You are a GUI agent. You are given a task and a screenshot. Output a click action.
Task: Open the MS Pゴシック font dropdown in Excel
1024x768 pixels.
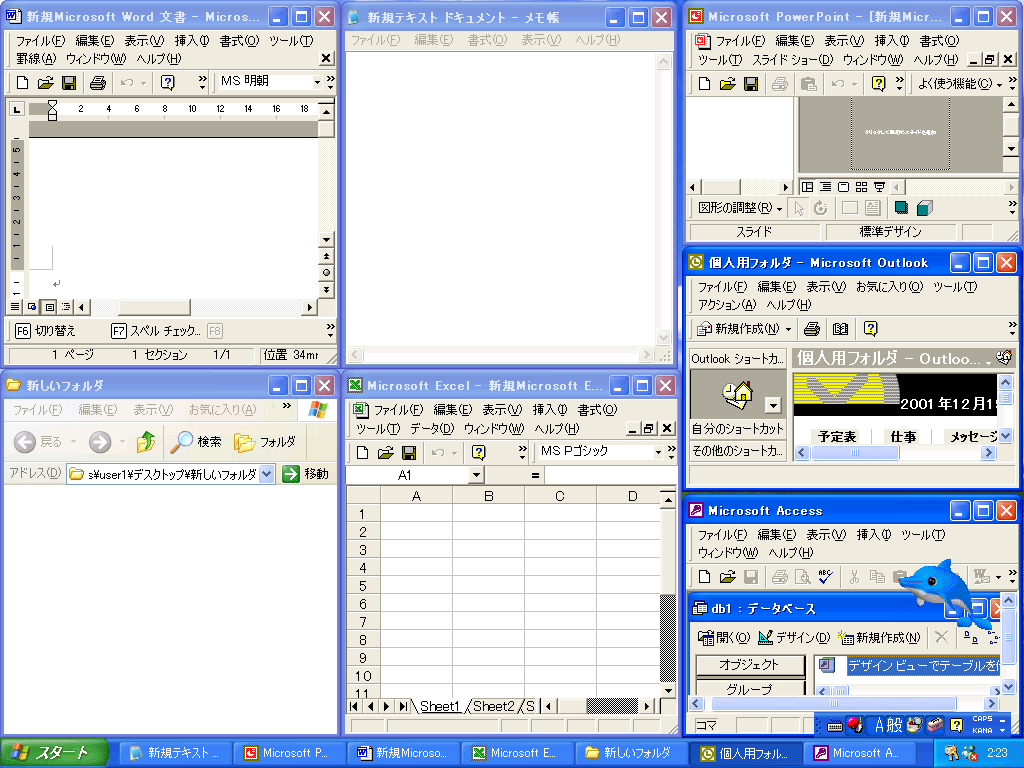click(658, 452)
